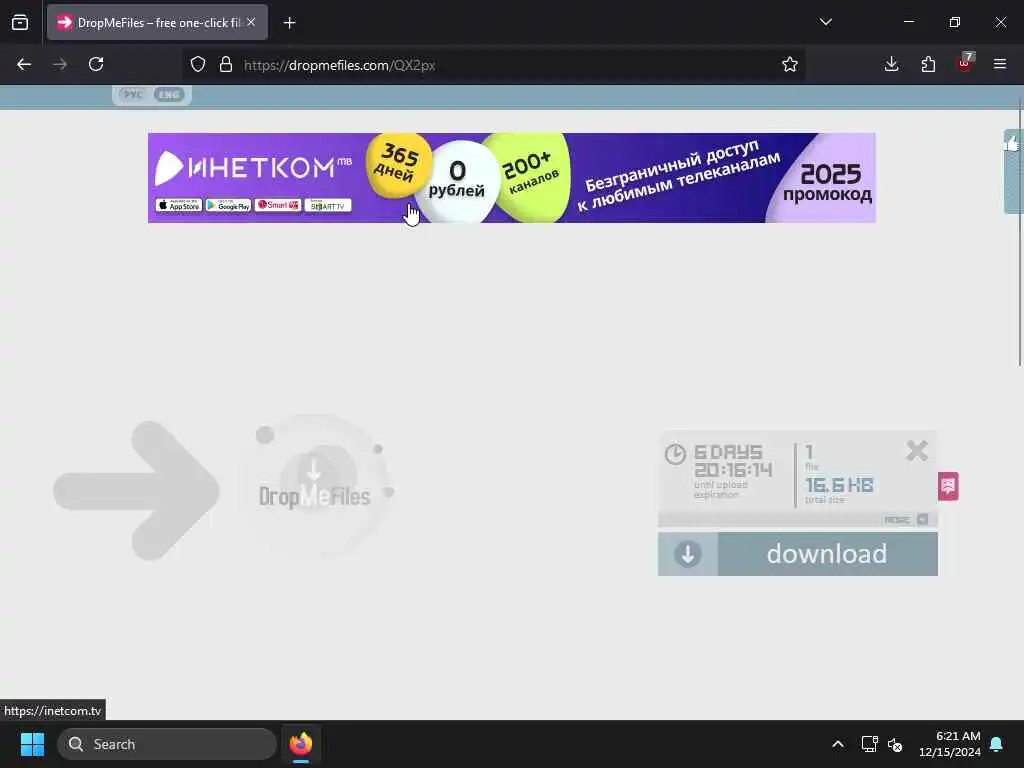
Task: Expand the 'more' details toggle
Action: (x=906, y=520)
